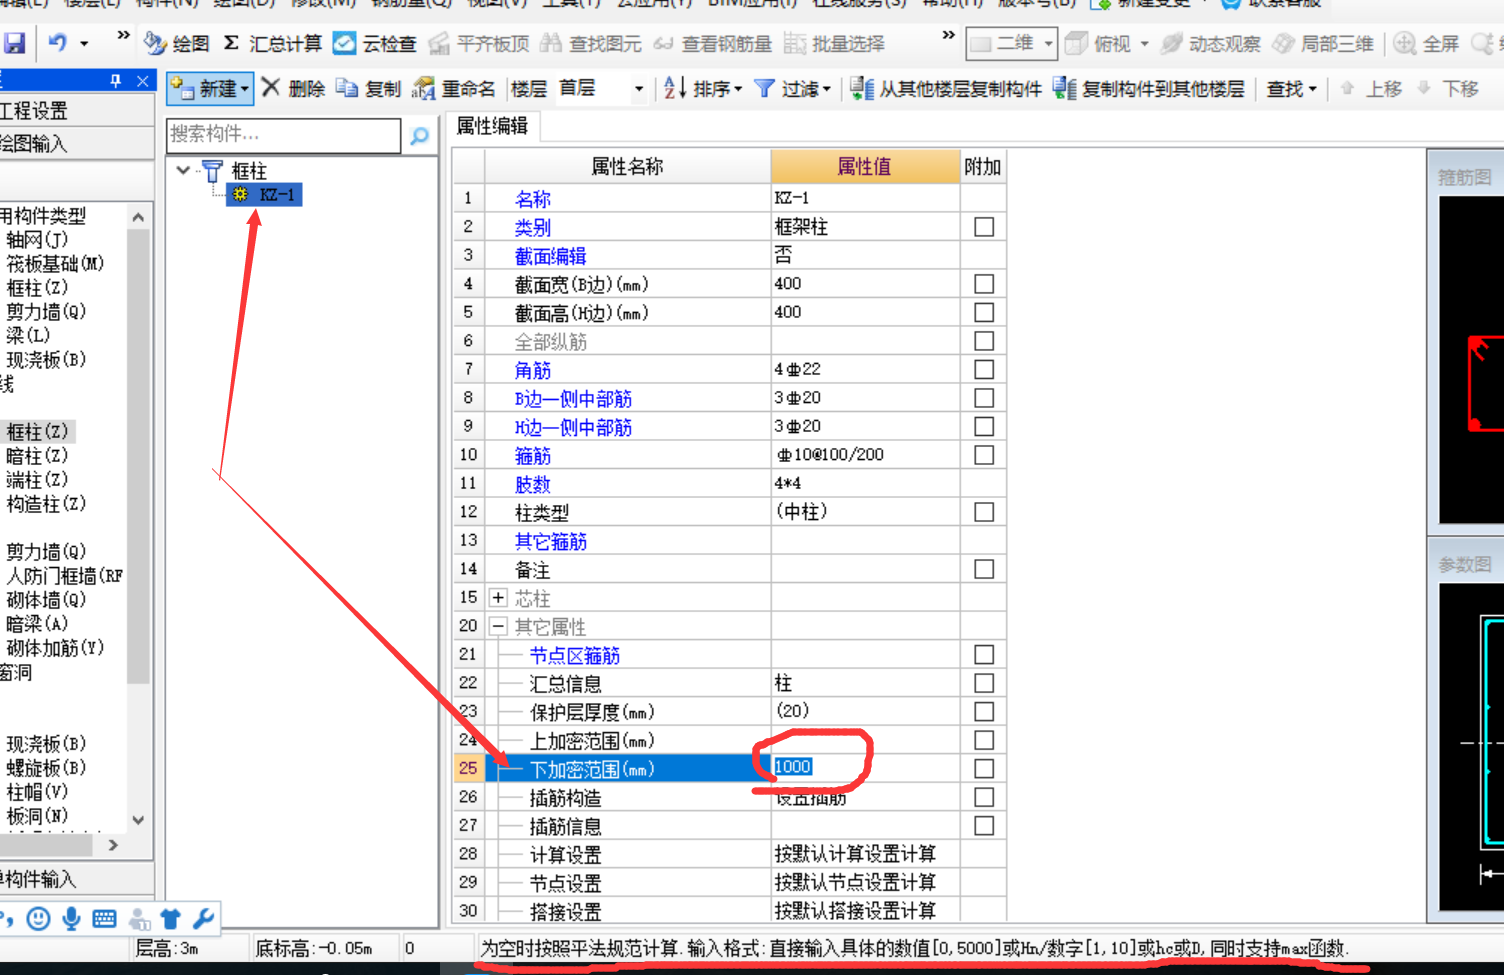
Task: Enable 局部三维 partial 3D view
Action: coord(1322,43)
